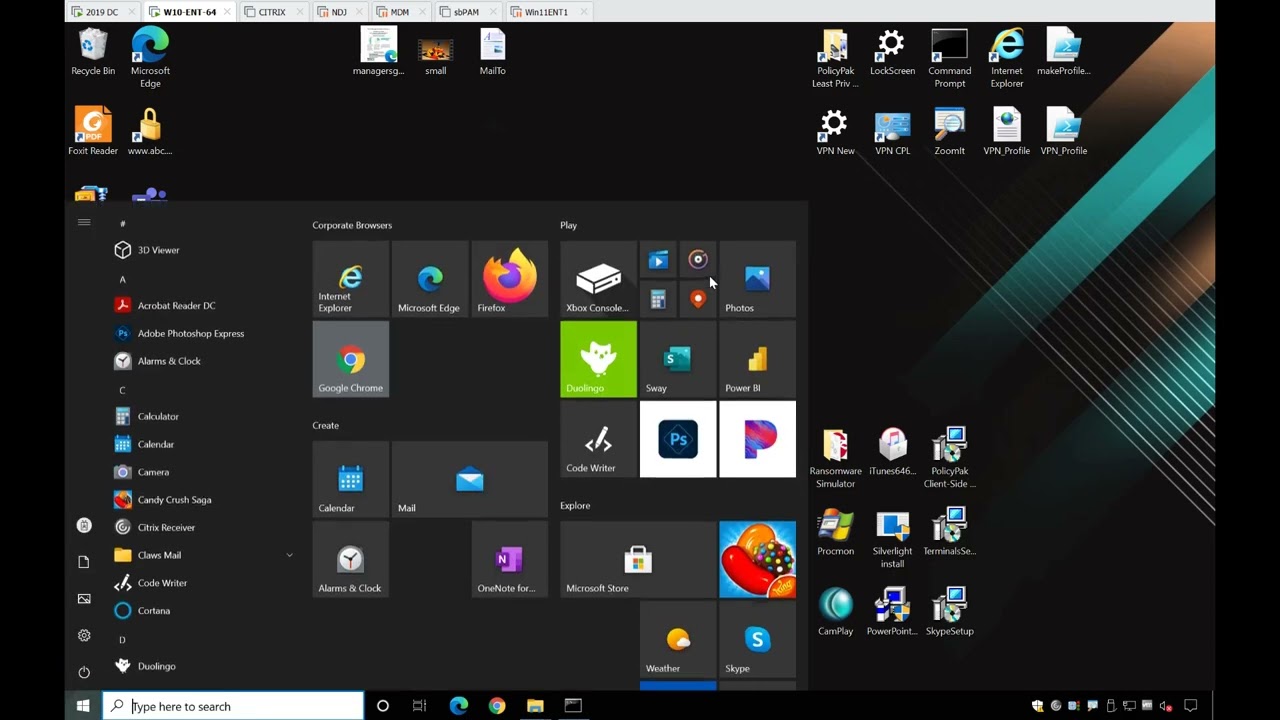Expand the Claws Mail folder in app list
The image size is (1280, 720).
(204, 555)
